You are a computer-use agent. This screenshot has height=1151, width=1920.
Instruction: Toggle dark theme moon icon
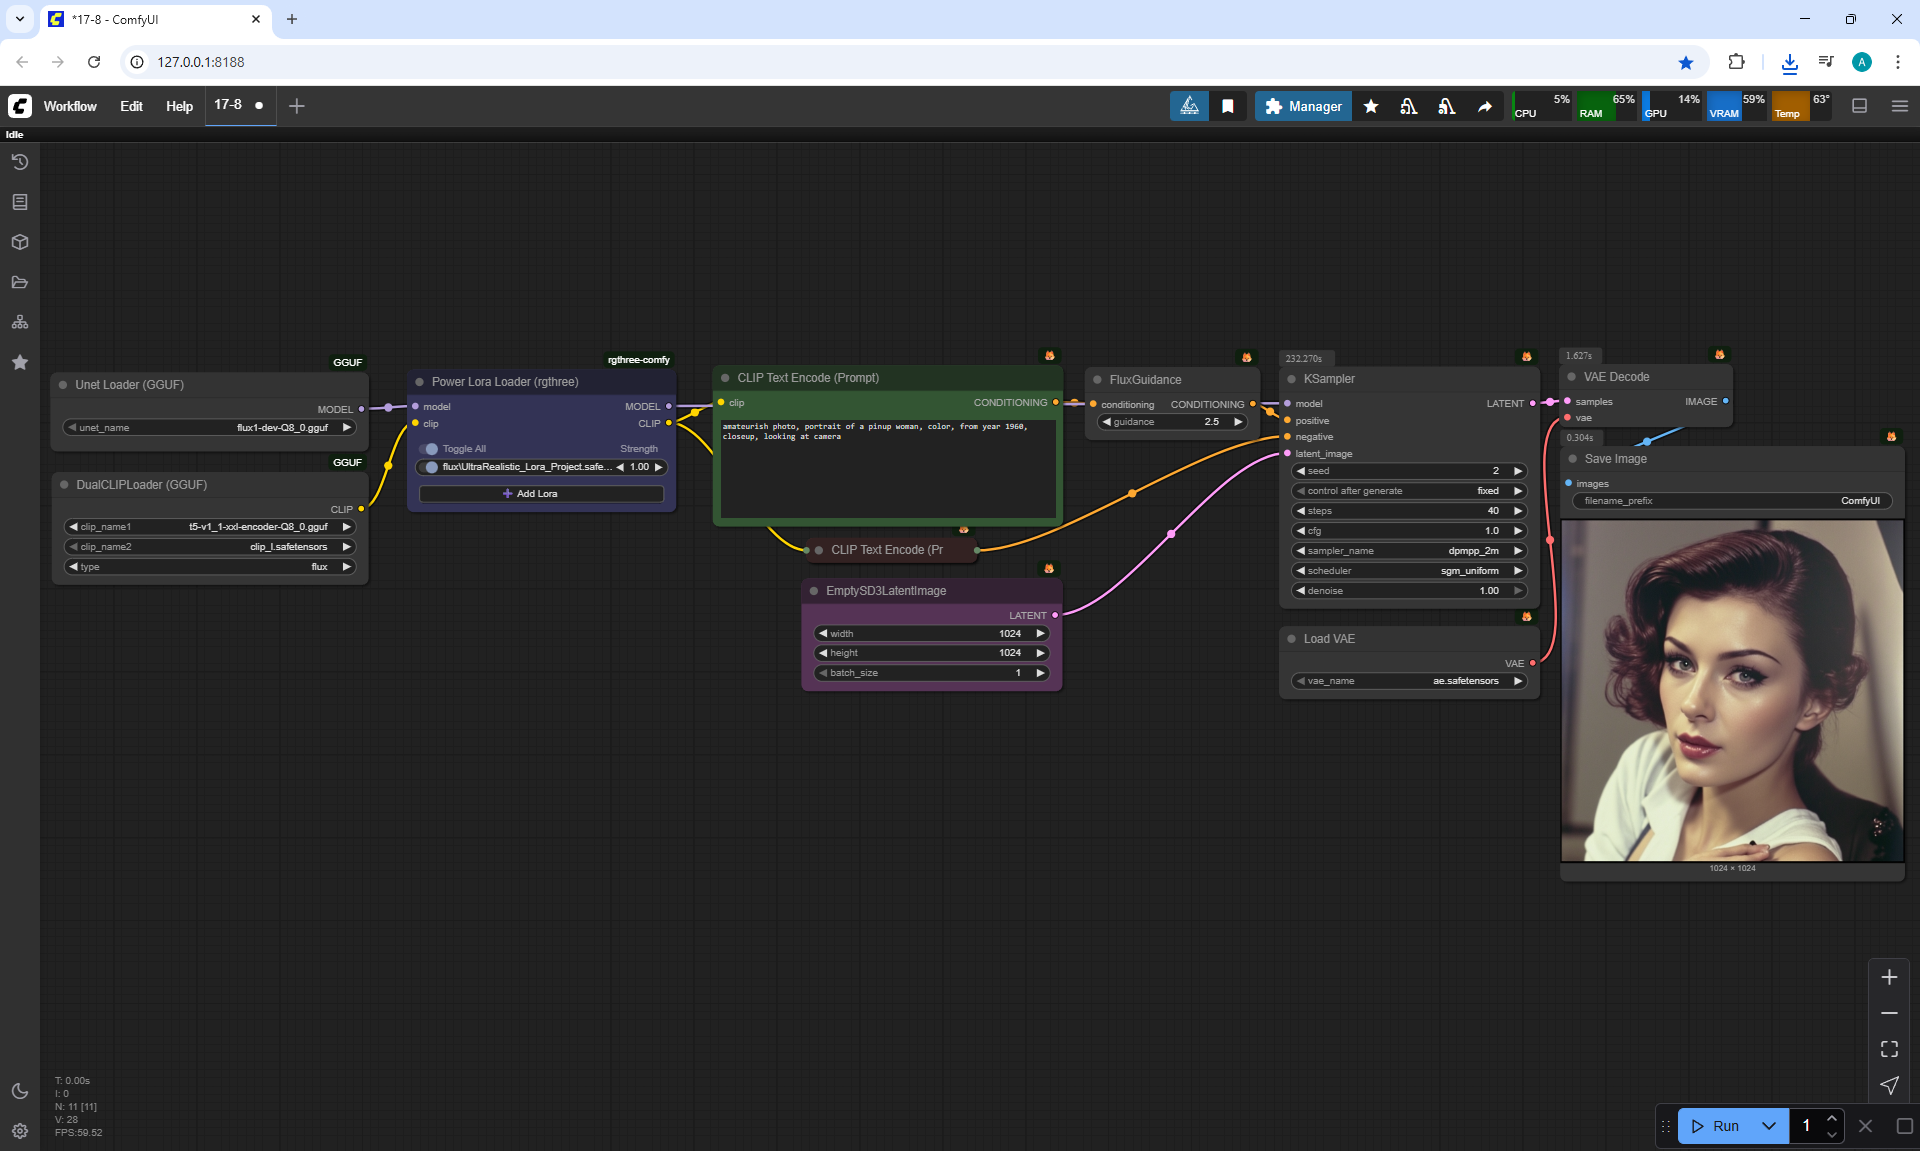pos(19,1091)
